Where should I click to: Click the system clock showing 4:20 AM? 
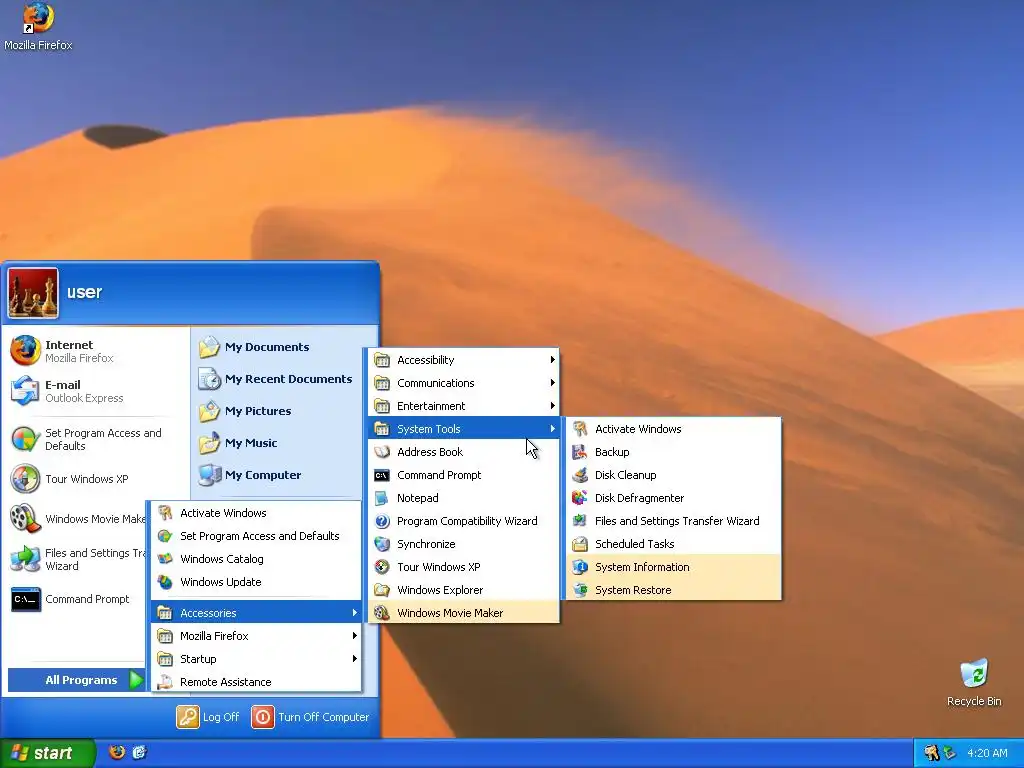tap(987, 753)
